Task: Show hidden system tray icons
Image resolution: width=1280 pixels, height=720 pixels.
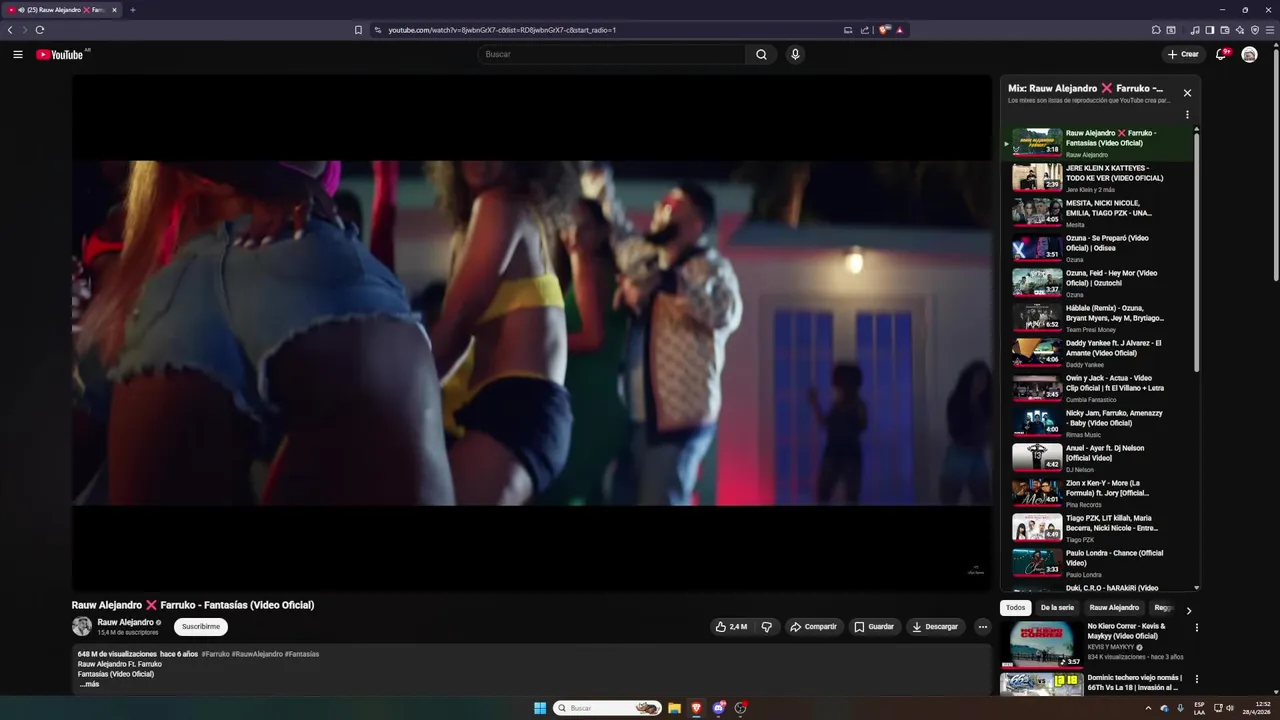Action: (x=1147, y=708)
